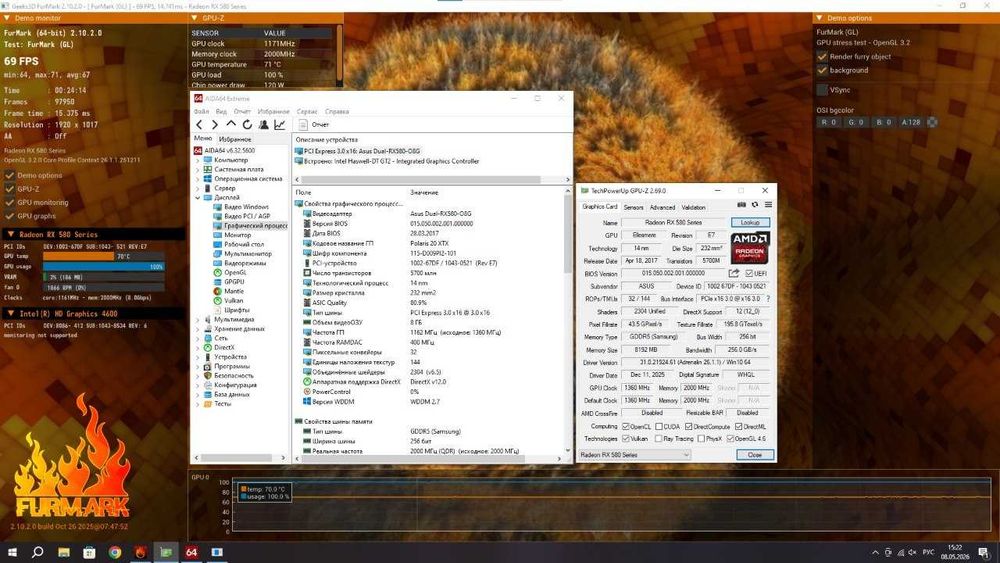Adjust the A:128 alpha value

pos(911,122)
